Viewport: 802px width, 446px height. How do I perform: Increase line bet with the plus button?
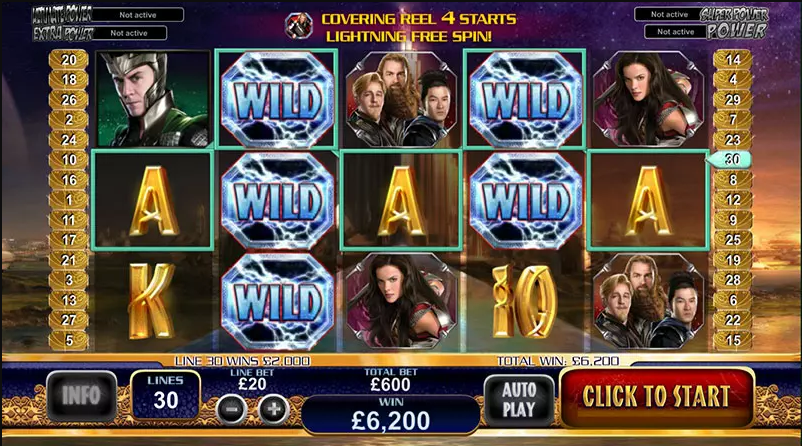(x=274, y=409)
